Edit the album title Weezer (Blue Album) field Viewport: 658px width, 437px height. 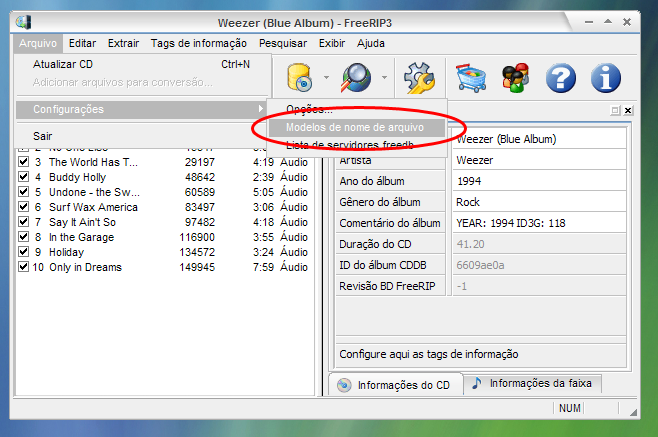[x=539, y=139]
